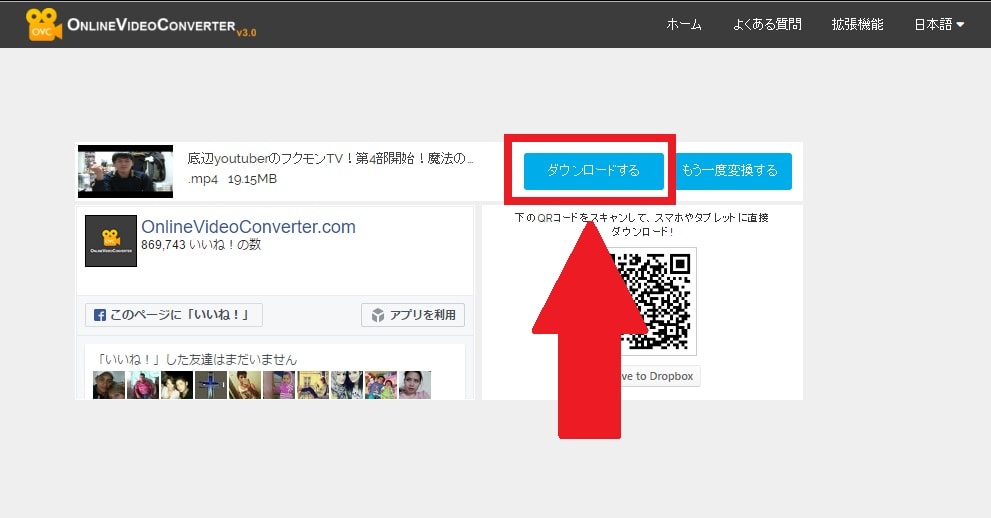
Task: Click the QR code scan instruction text
Action: 641,224
